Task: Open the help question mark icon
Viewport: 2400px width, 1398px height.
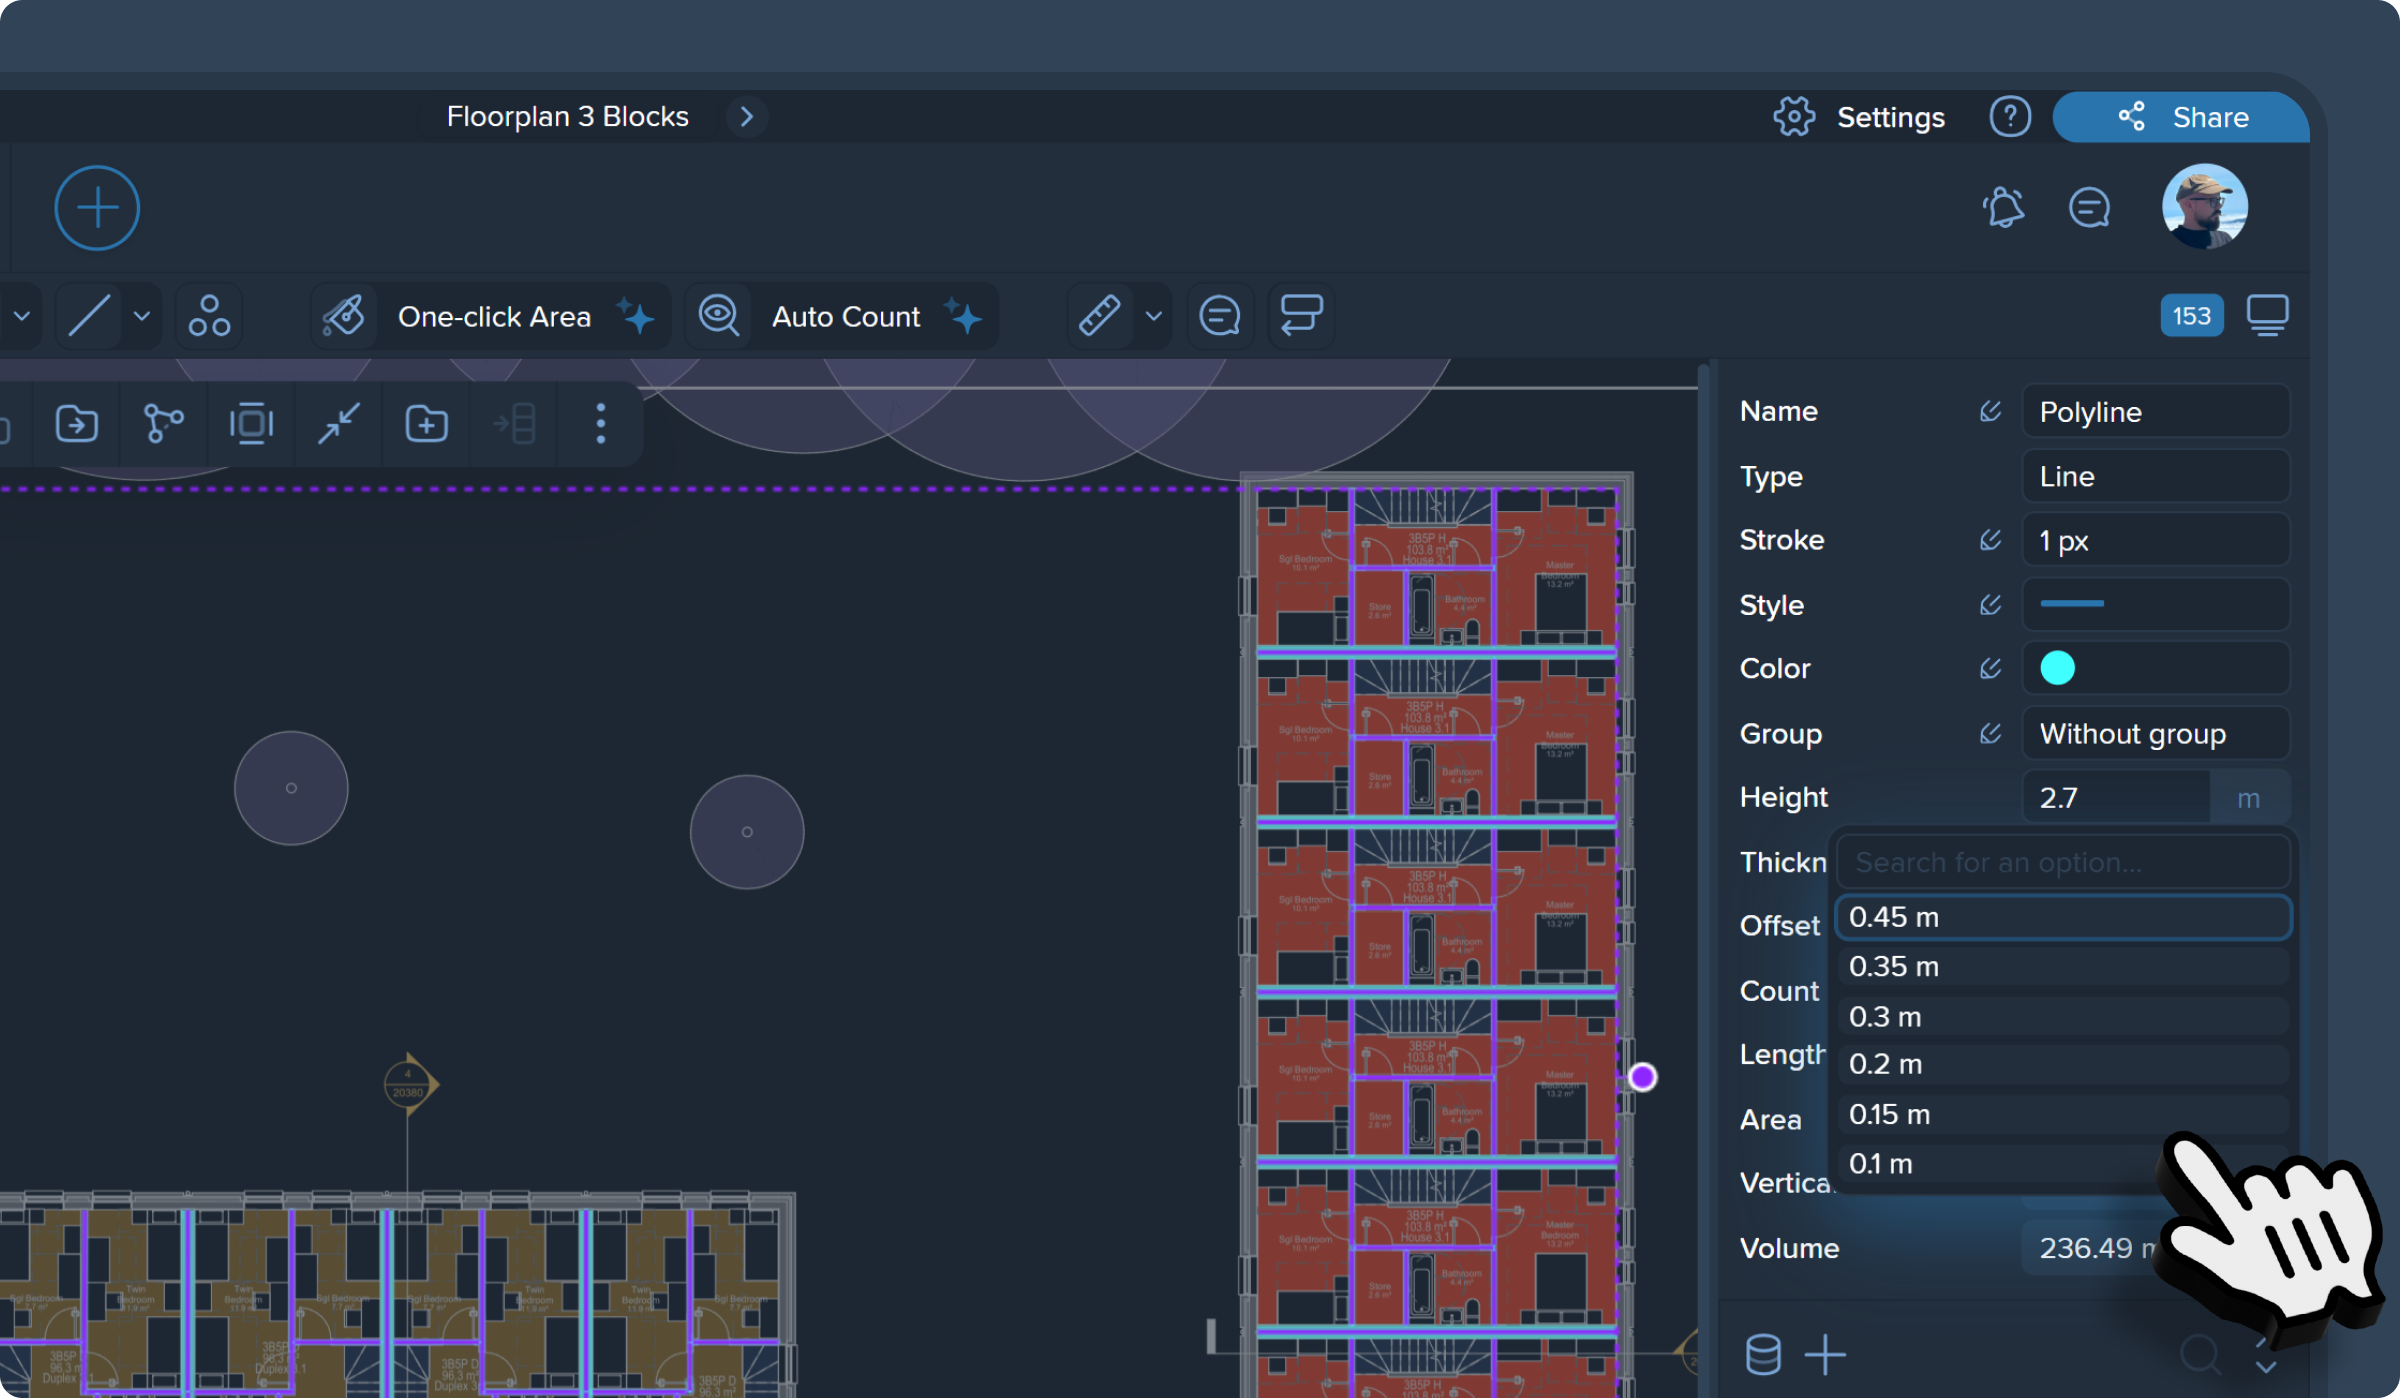Action: click(2009, 117)
